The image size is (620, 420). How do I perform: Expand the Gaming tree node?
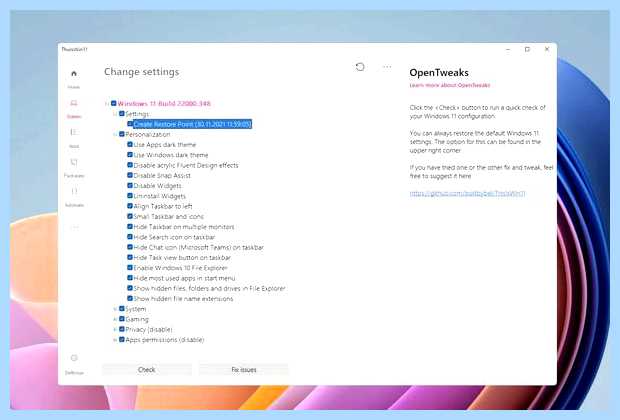[115, 319]
